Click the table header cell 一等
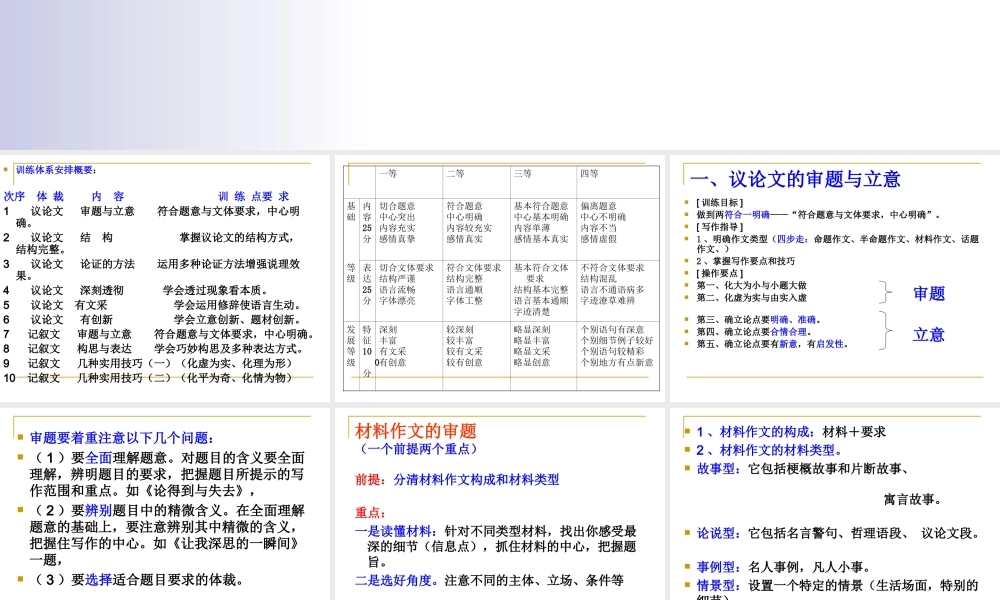 (x=388, y=173)
